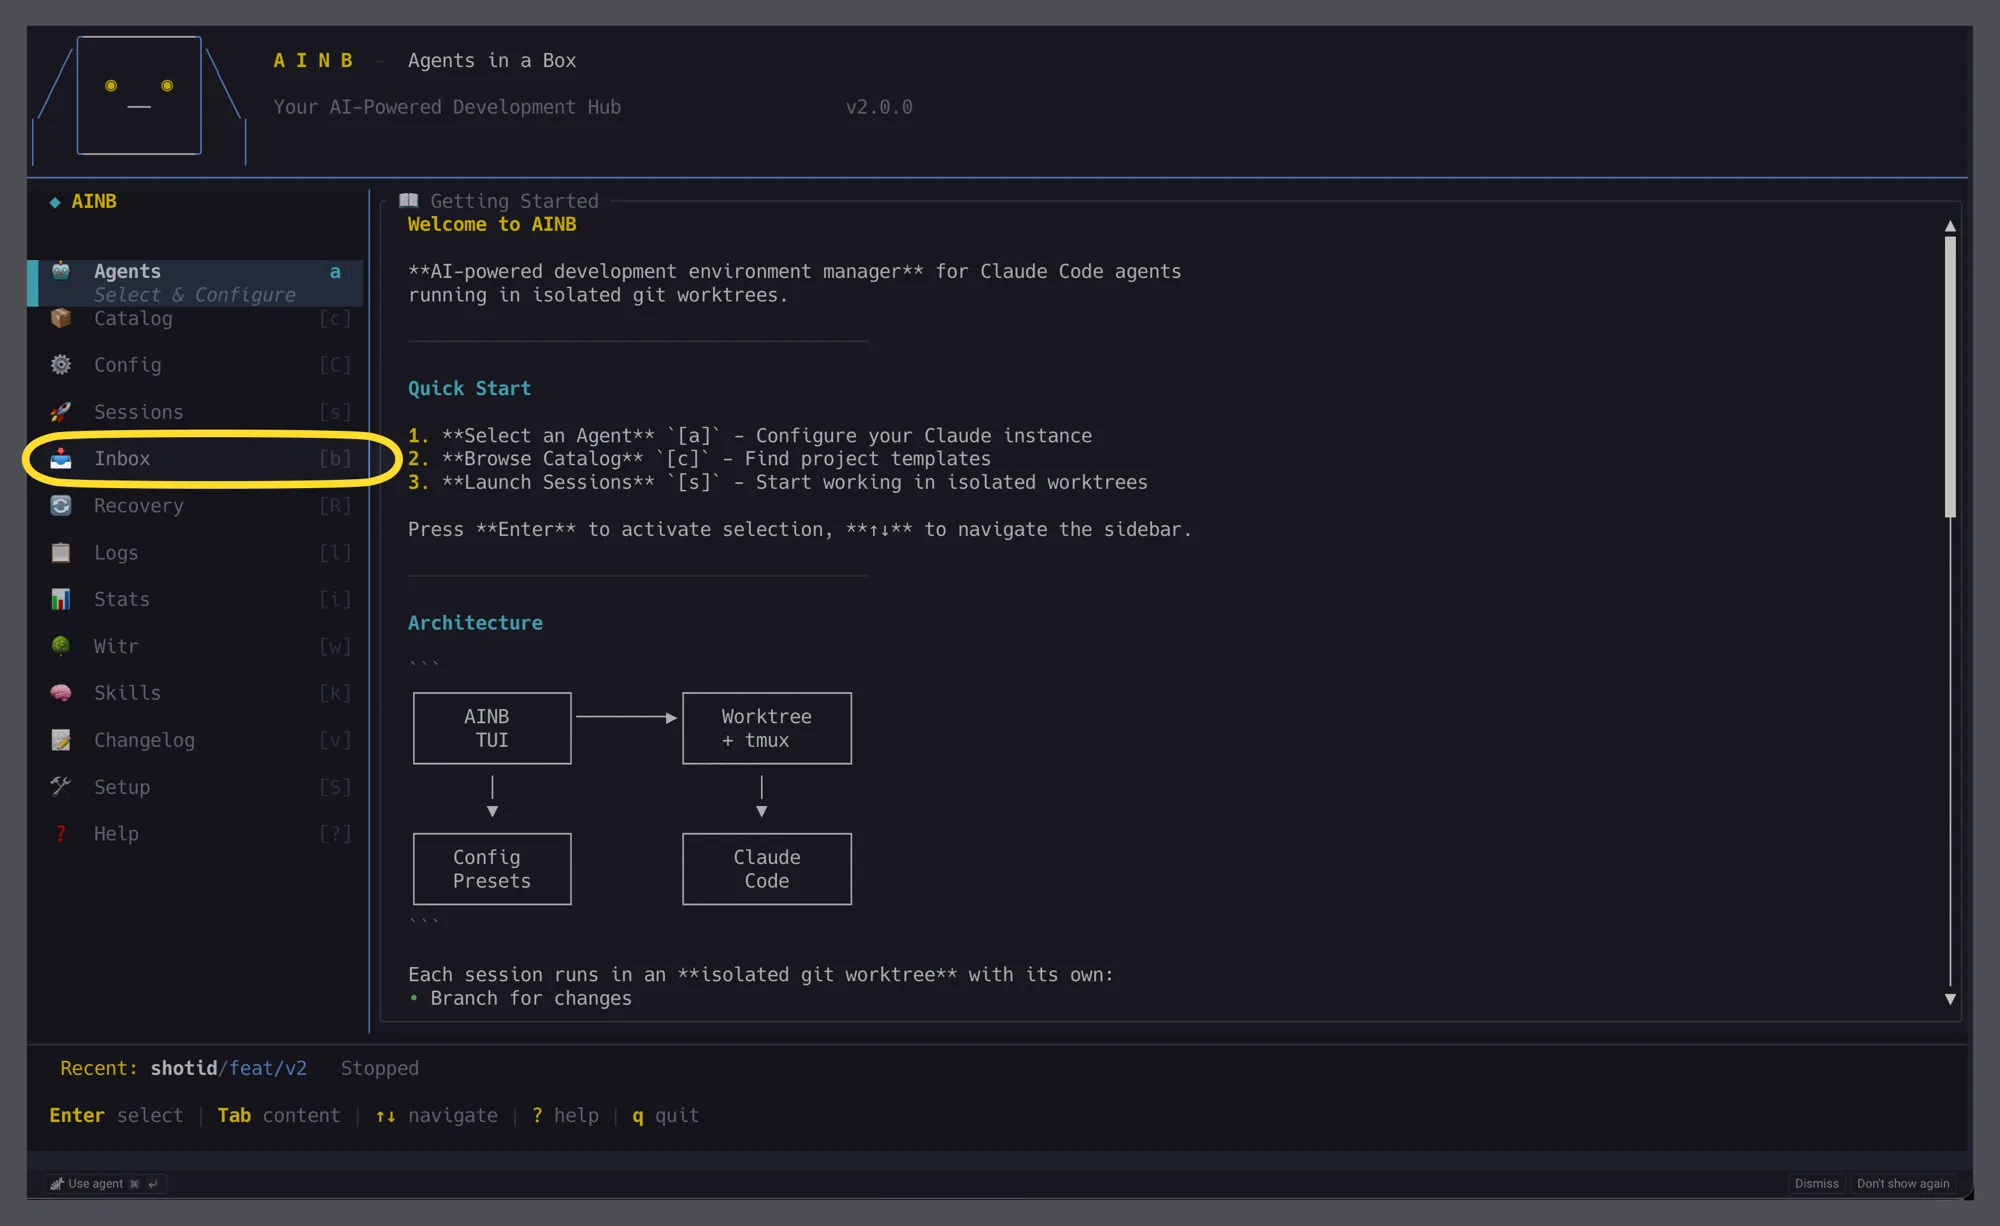Click the 'Tab content' key hint
Viewport: 2000px width, 1226px height.
(x=279, y=1115)
